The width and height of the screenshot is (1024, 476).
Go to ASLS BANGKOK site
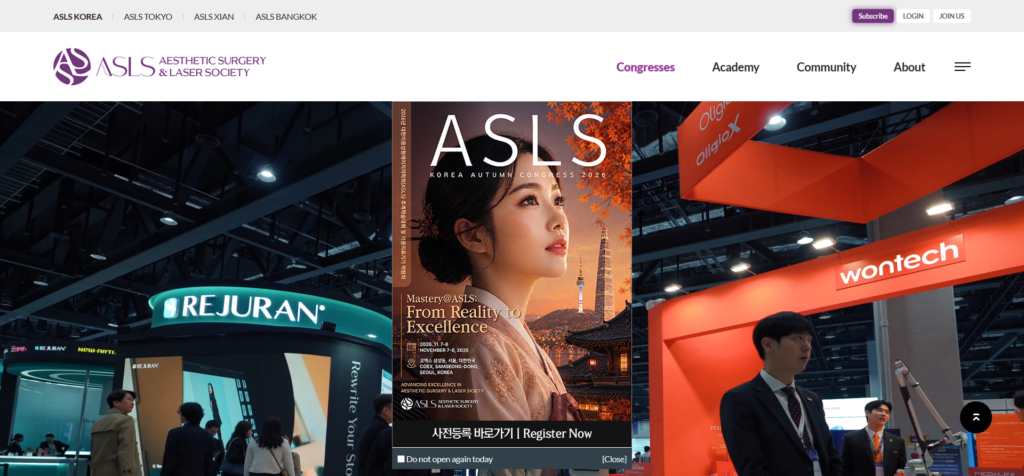tap(286, 16)
